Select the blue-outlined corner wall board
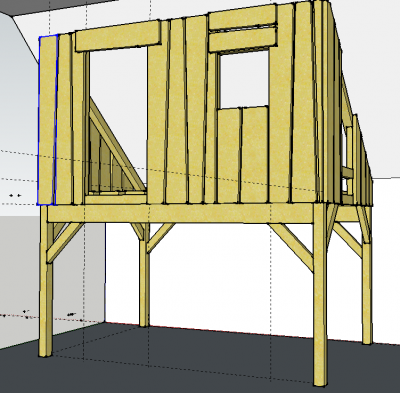Screen dimensions: 400x393 47,120
